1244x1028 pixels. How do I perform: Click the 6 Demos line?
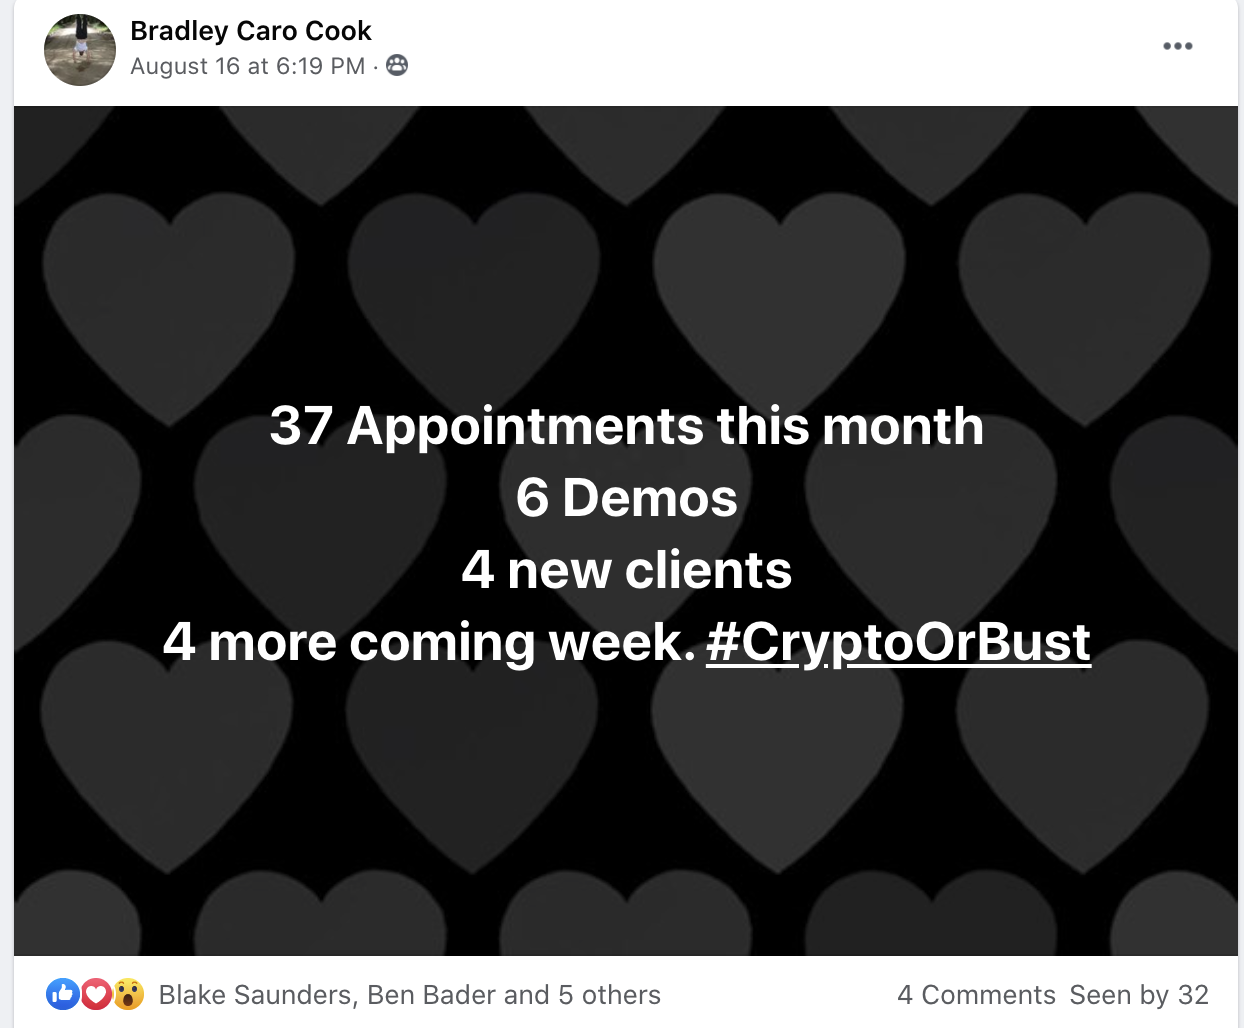627,498
